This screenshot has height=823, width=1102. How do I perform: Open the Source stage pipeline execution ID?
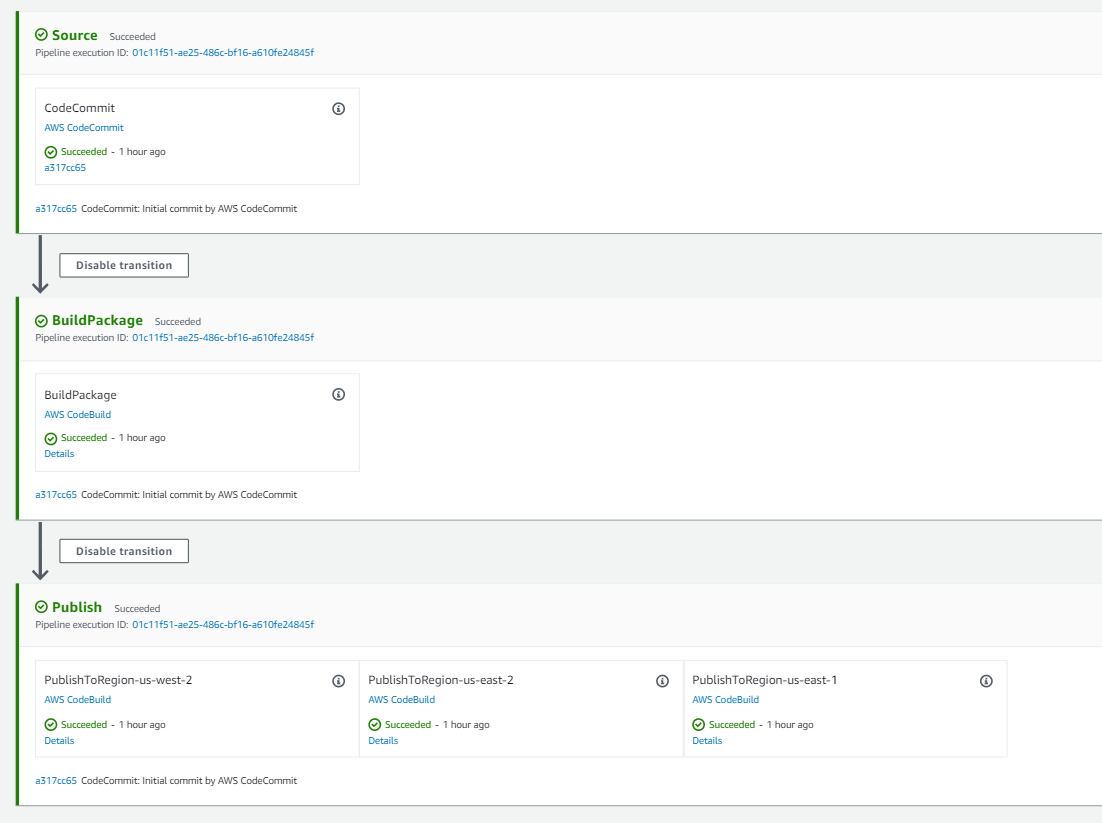click(202, 52)
